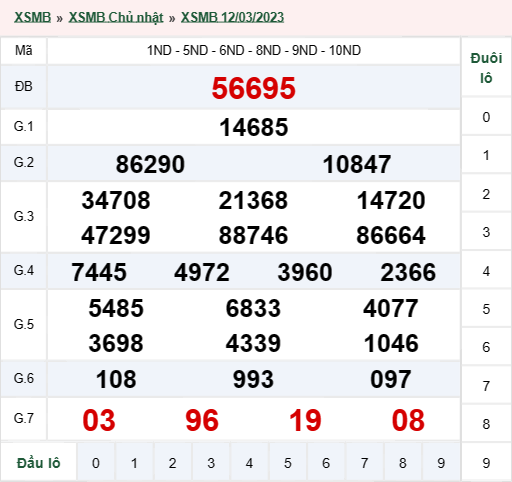Viewport: 512px width, 482px height.
Task: Click the G.2 number 10847
Action: coord(357,164)
